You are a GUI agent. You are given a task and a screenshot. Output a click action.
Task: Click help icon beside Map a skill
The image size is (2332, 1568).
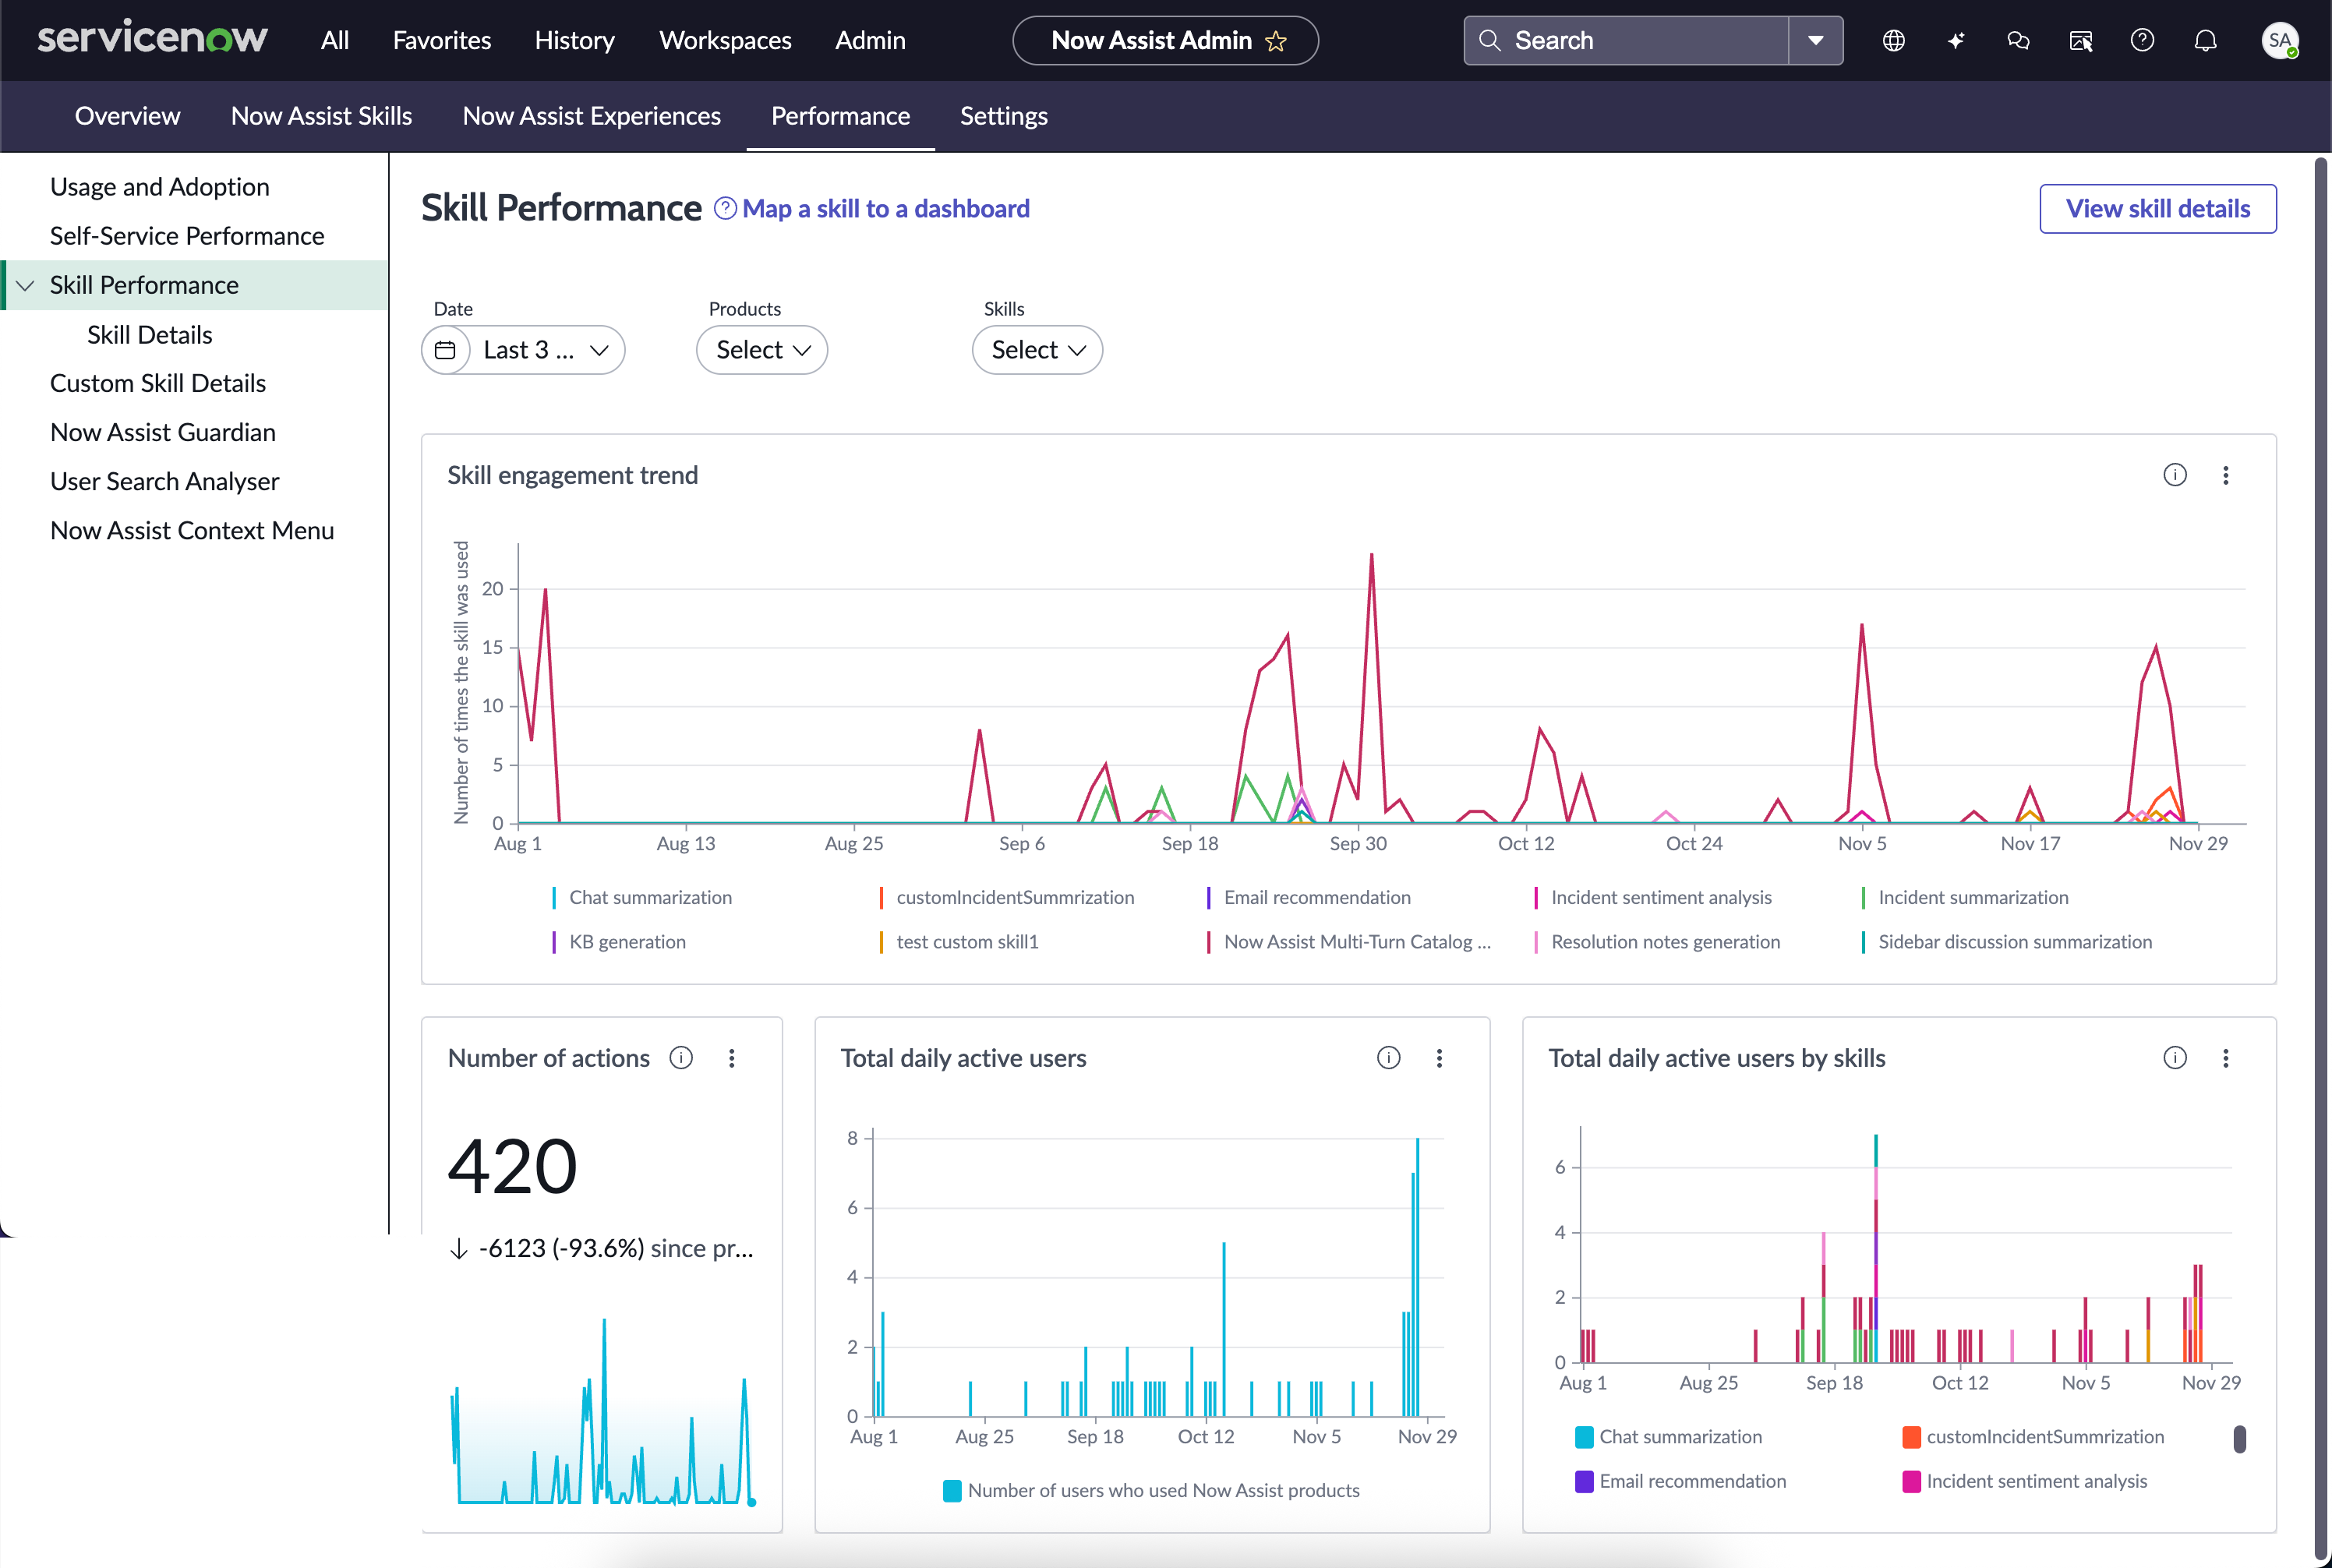pyautogui.click(x=725, y=208)
